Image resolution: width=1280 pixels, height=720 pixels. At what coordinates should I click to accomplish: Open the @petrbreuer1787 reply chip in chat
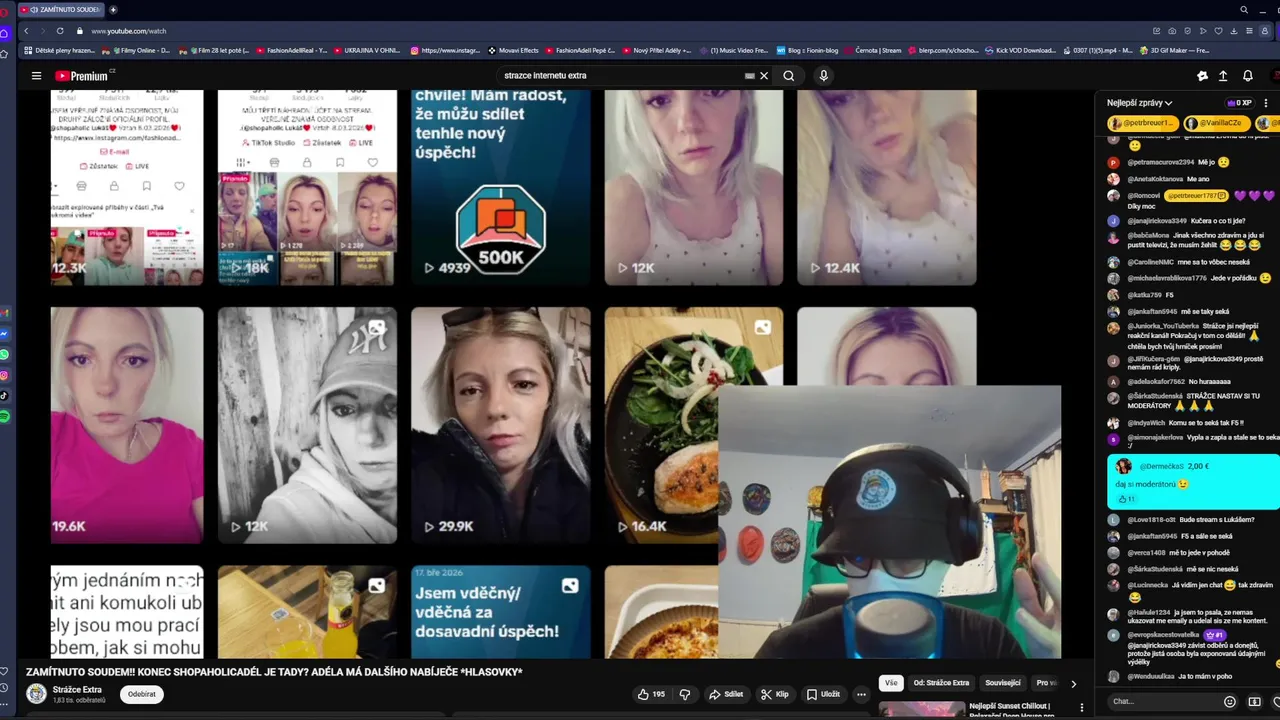(x=1196, y=196)
